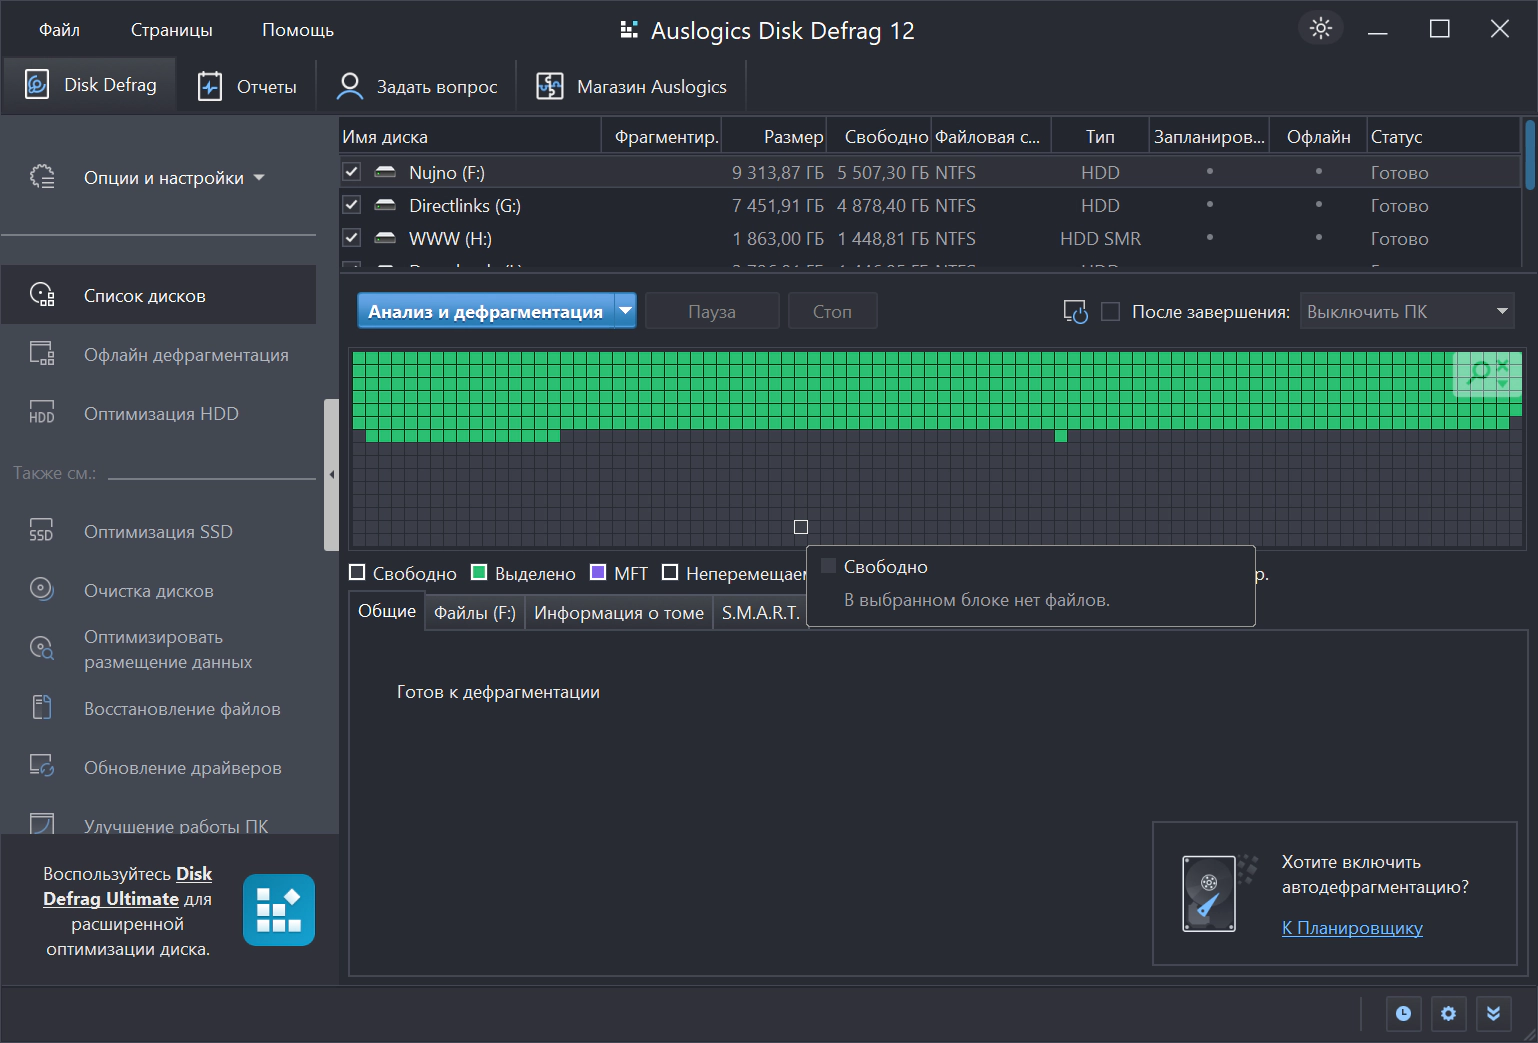1538x1043 pixels.
Task: Open Улучшение работы ПК icon
Action: tap(42, 823)
